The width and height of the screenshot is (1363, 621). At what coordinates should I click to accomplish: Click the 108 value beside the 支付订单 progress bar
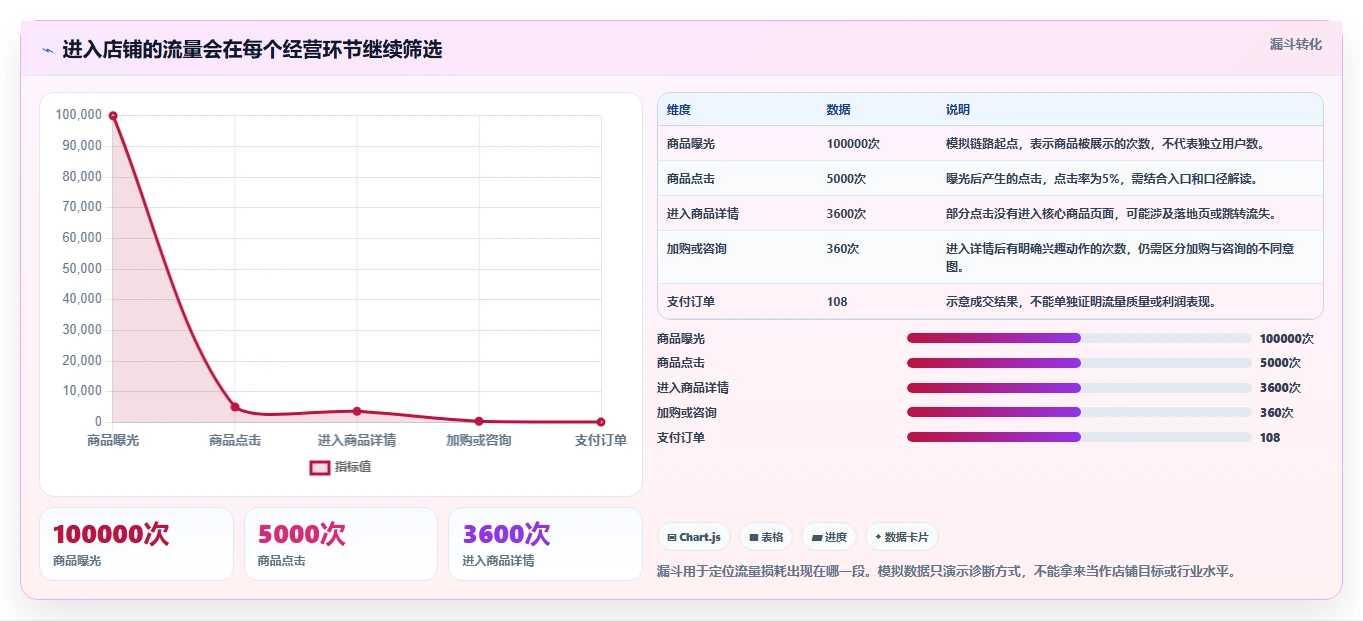1270,438
